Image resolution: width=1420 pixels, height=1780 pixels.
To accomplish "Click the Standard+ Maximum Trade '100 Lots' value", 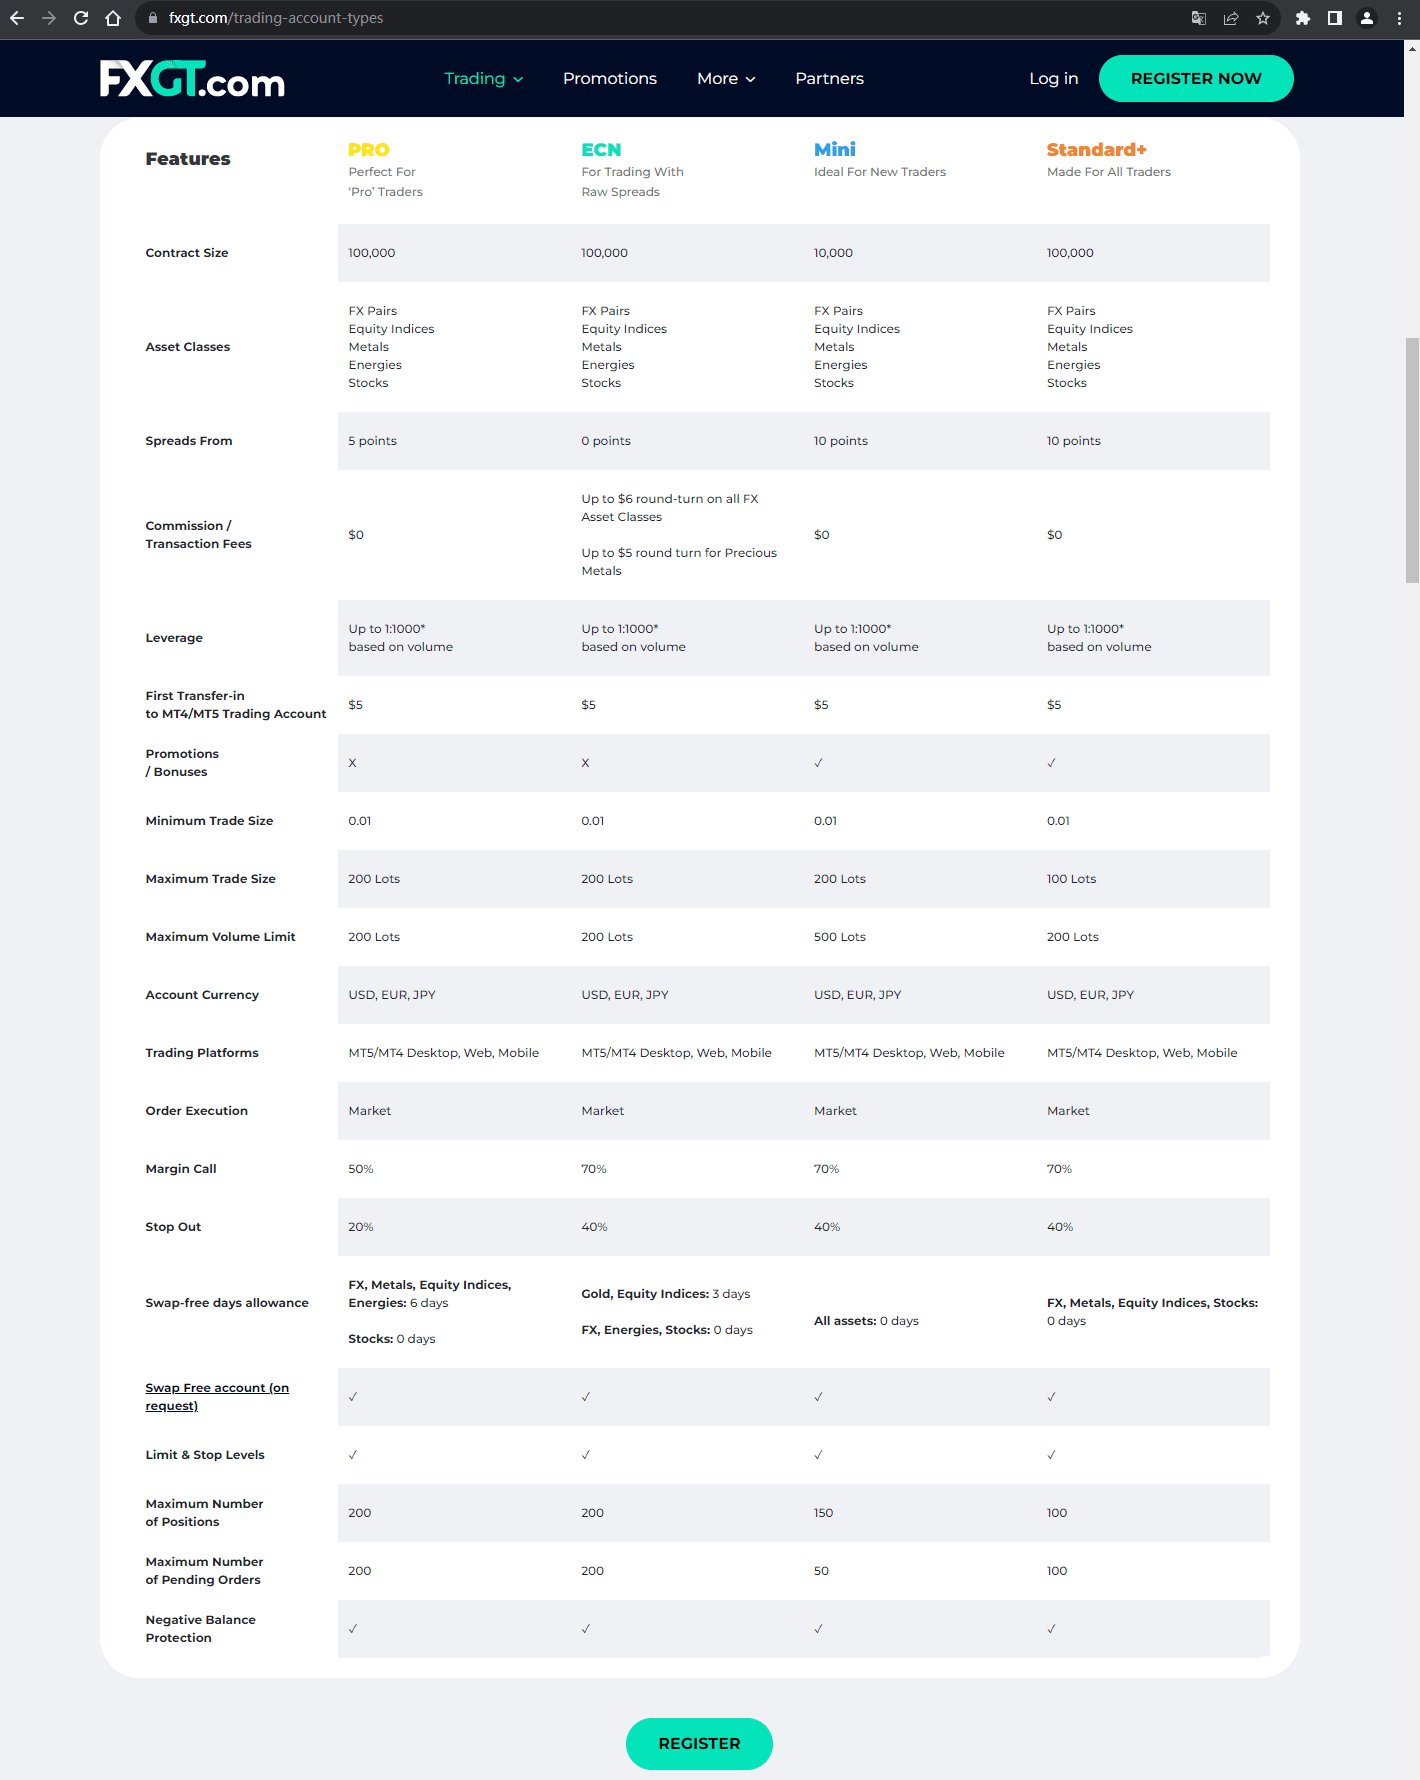I will (x=1071, y=879).
